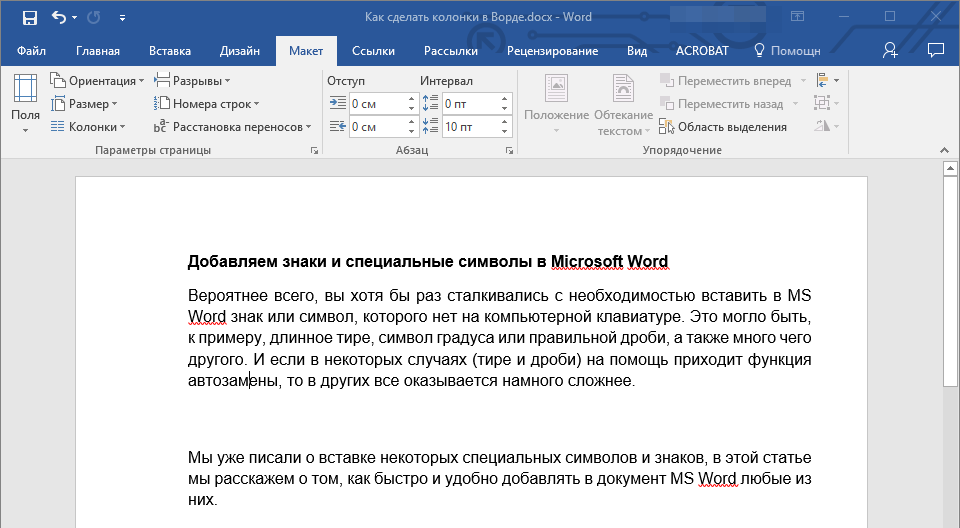Open the Параметры страницы dialog launcher
960x528 pixels.
(x=315, y=151)
